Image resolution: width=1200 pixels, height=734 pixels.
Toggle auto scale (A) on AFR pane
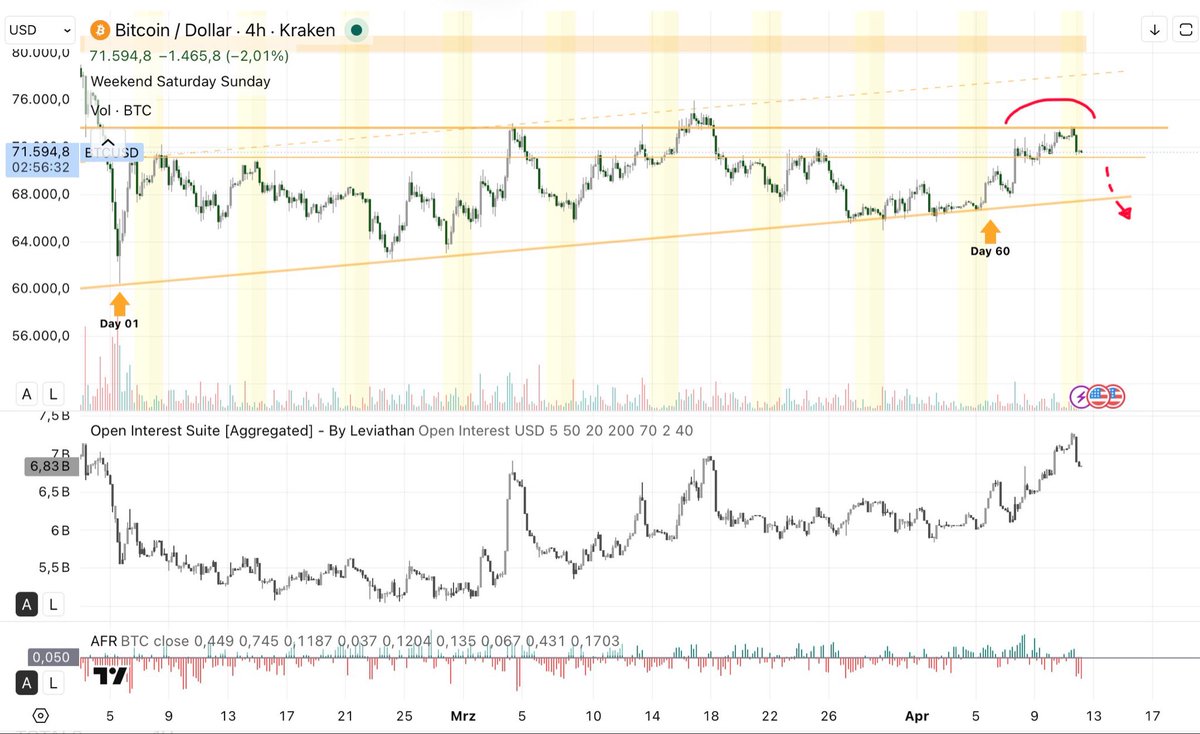[x=27, y=683]
